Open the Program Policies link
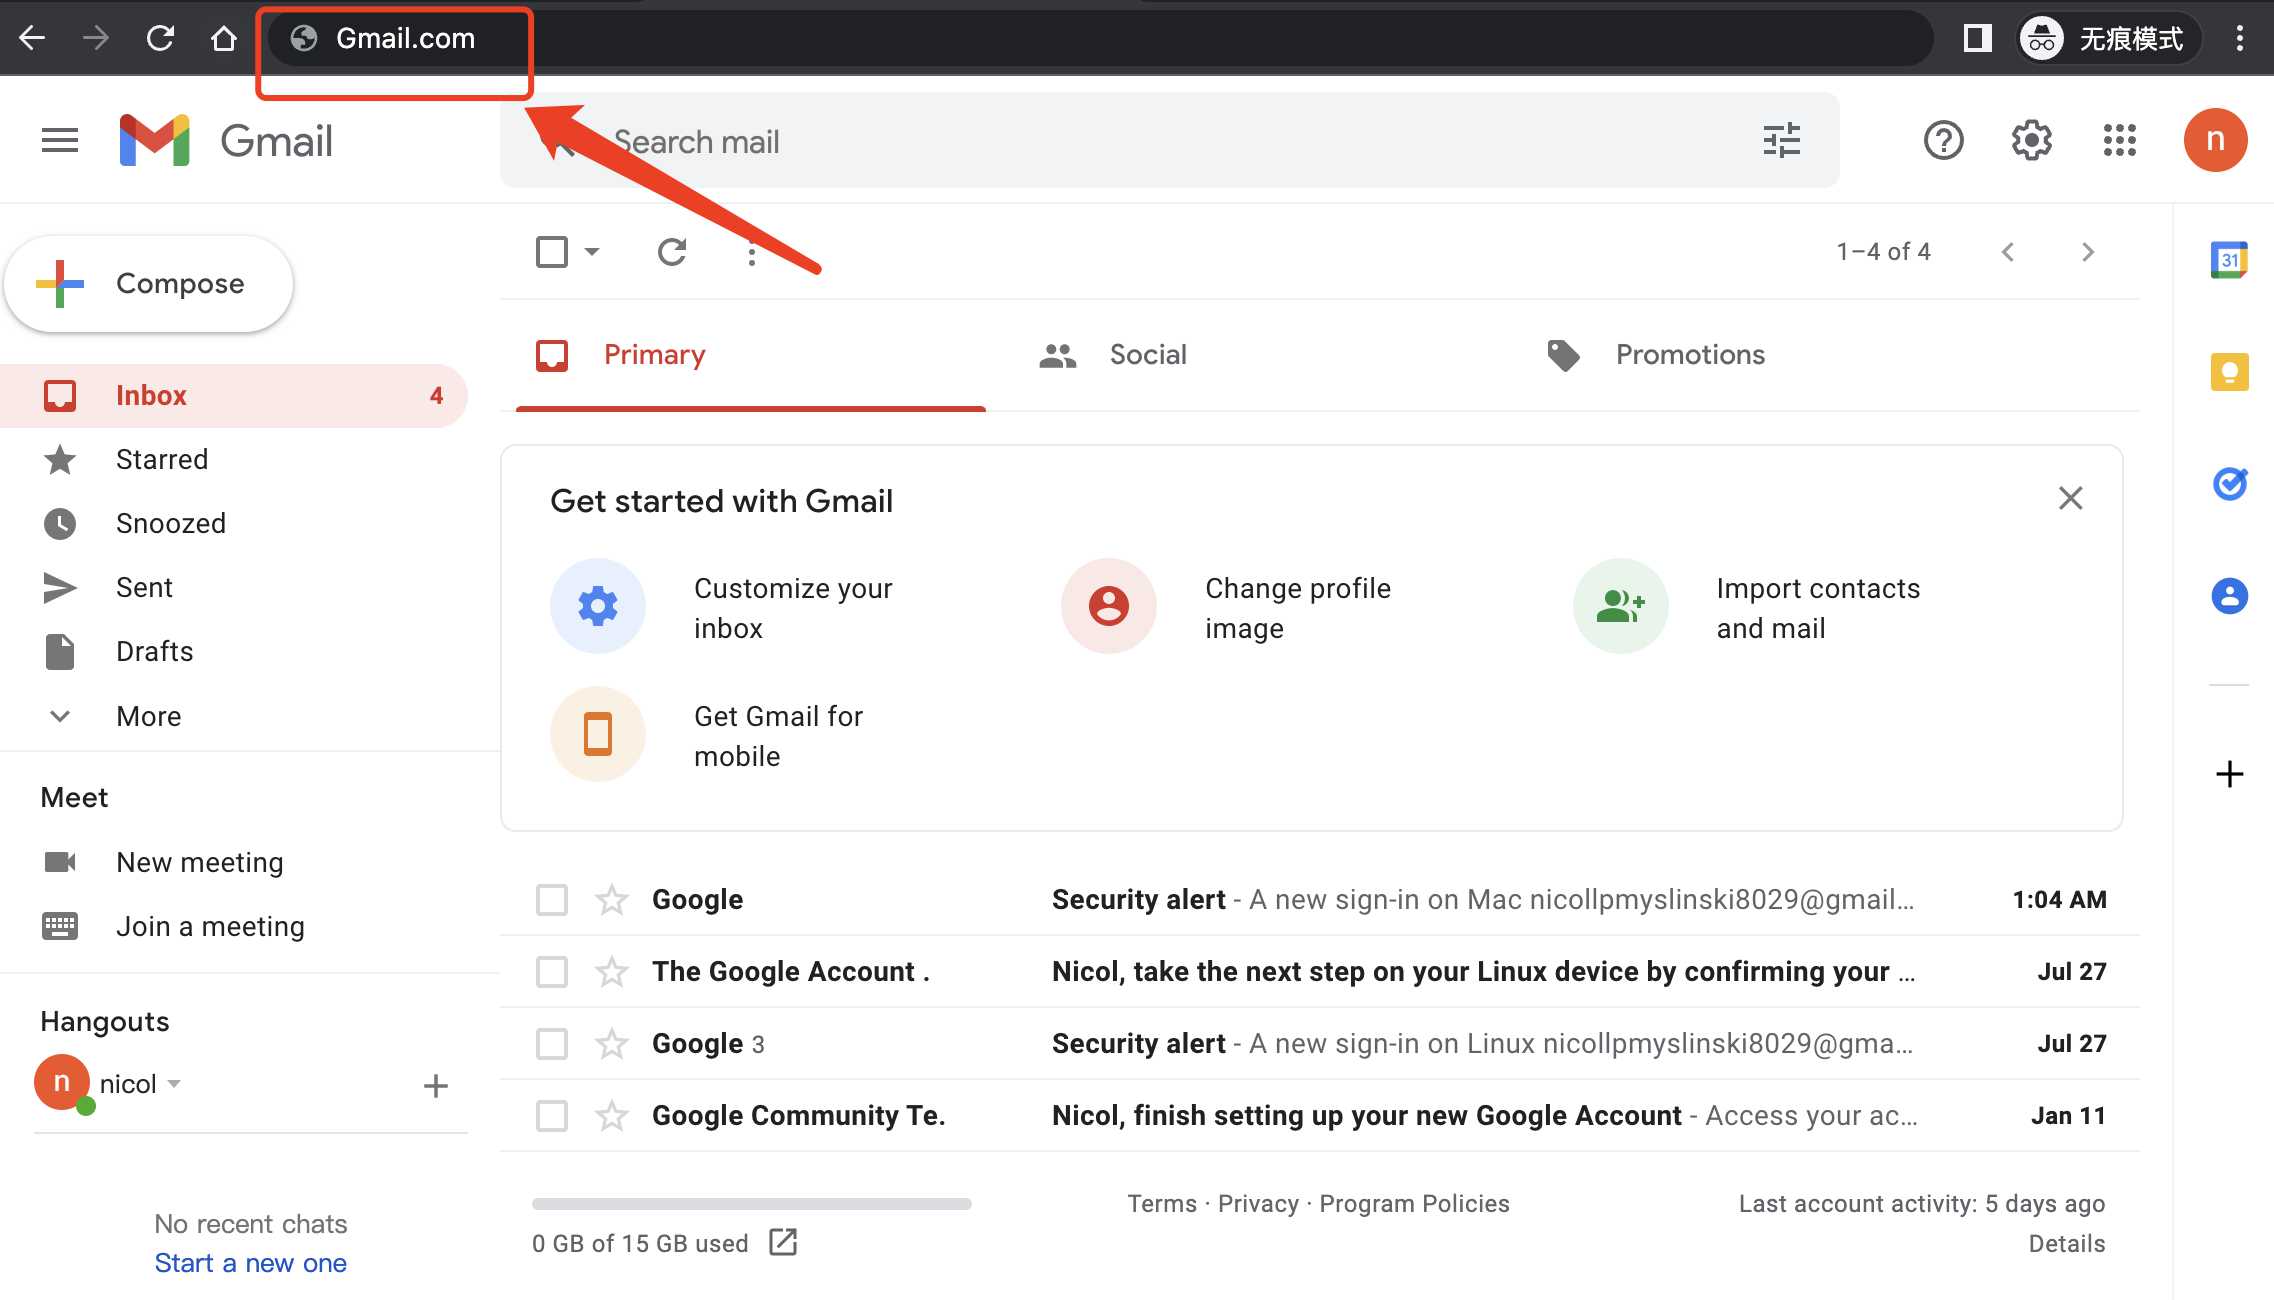The image size is (2274, 1300). click(x=1414, y=1203)
